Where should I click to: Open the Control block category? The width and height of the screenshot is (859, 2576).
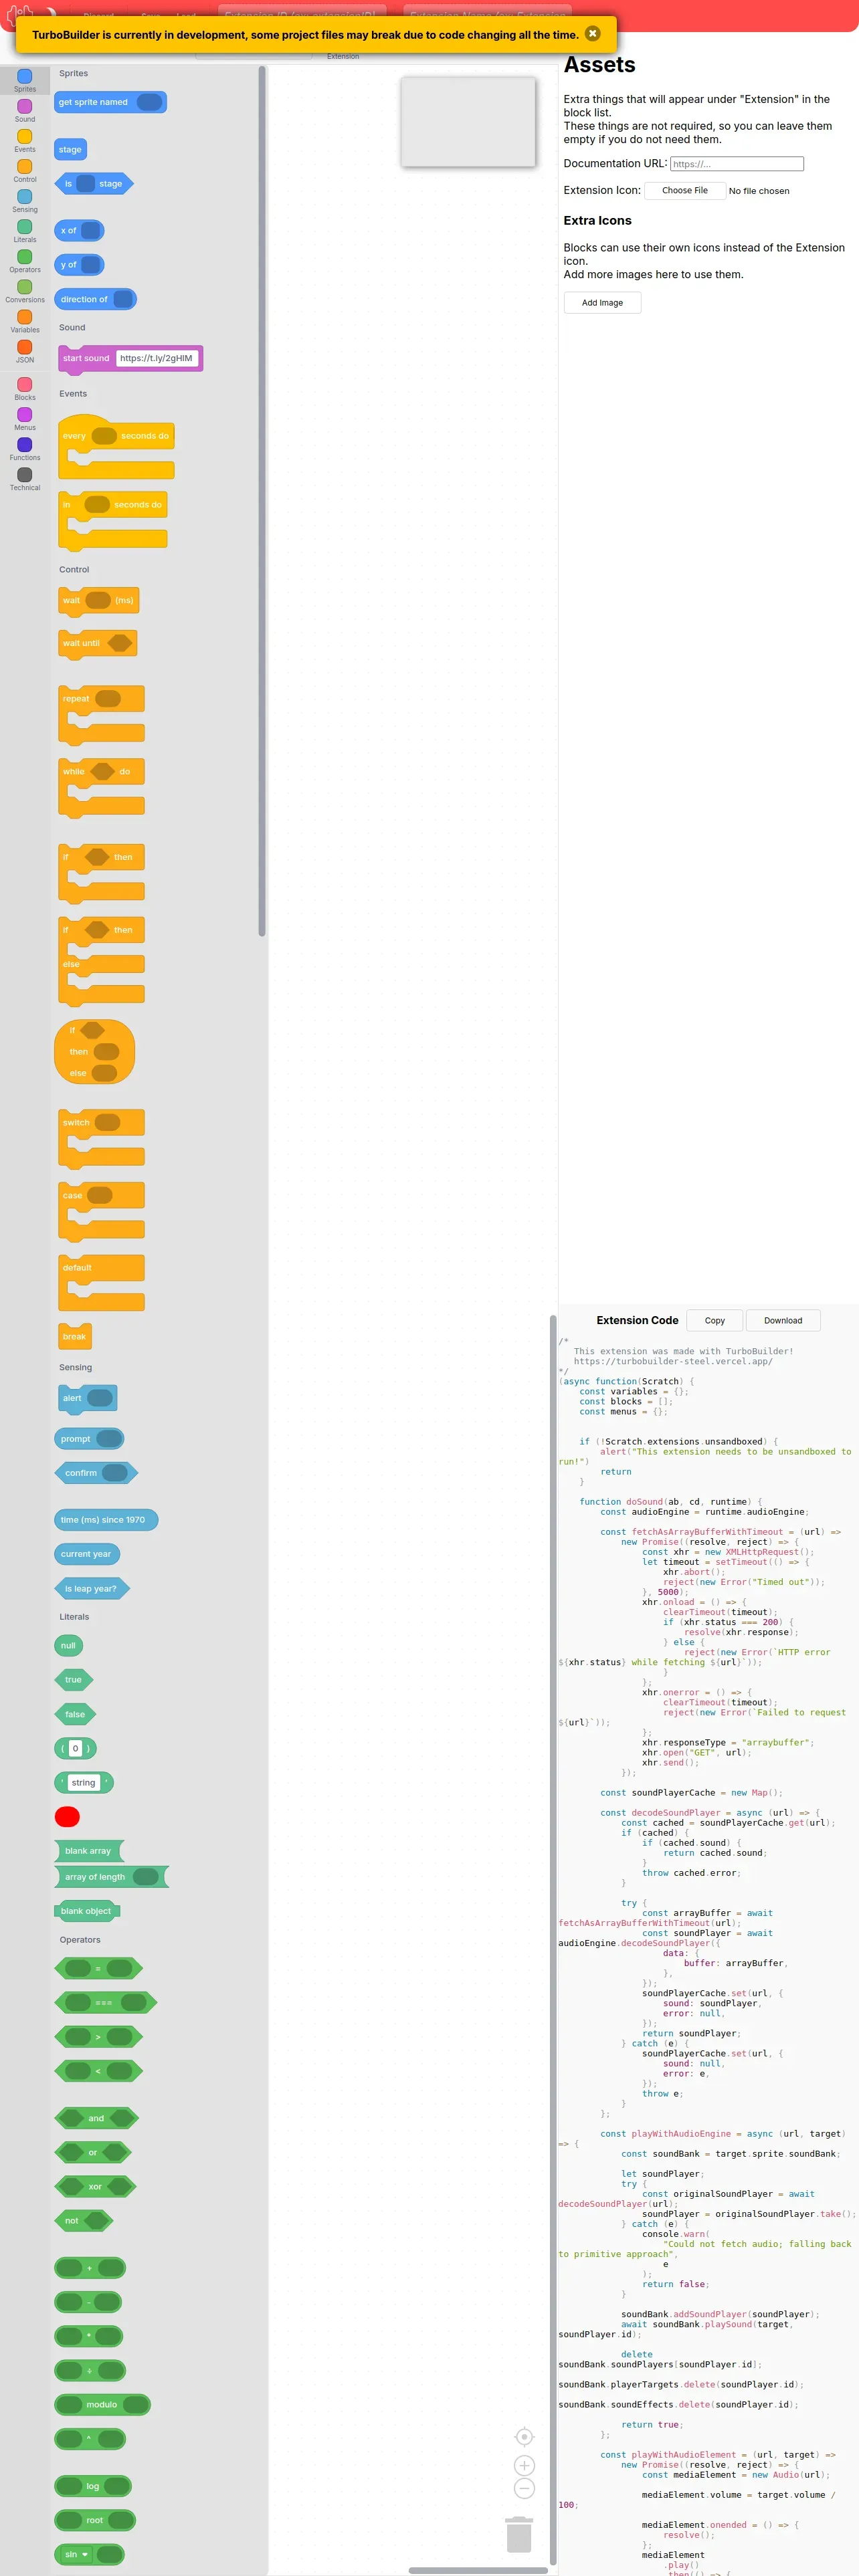[25, 170]
